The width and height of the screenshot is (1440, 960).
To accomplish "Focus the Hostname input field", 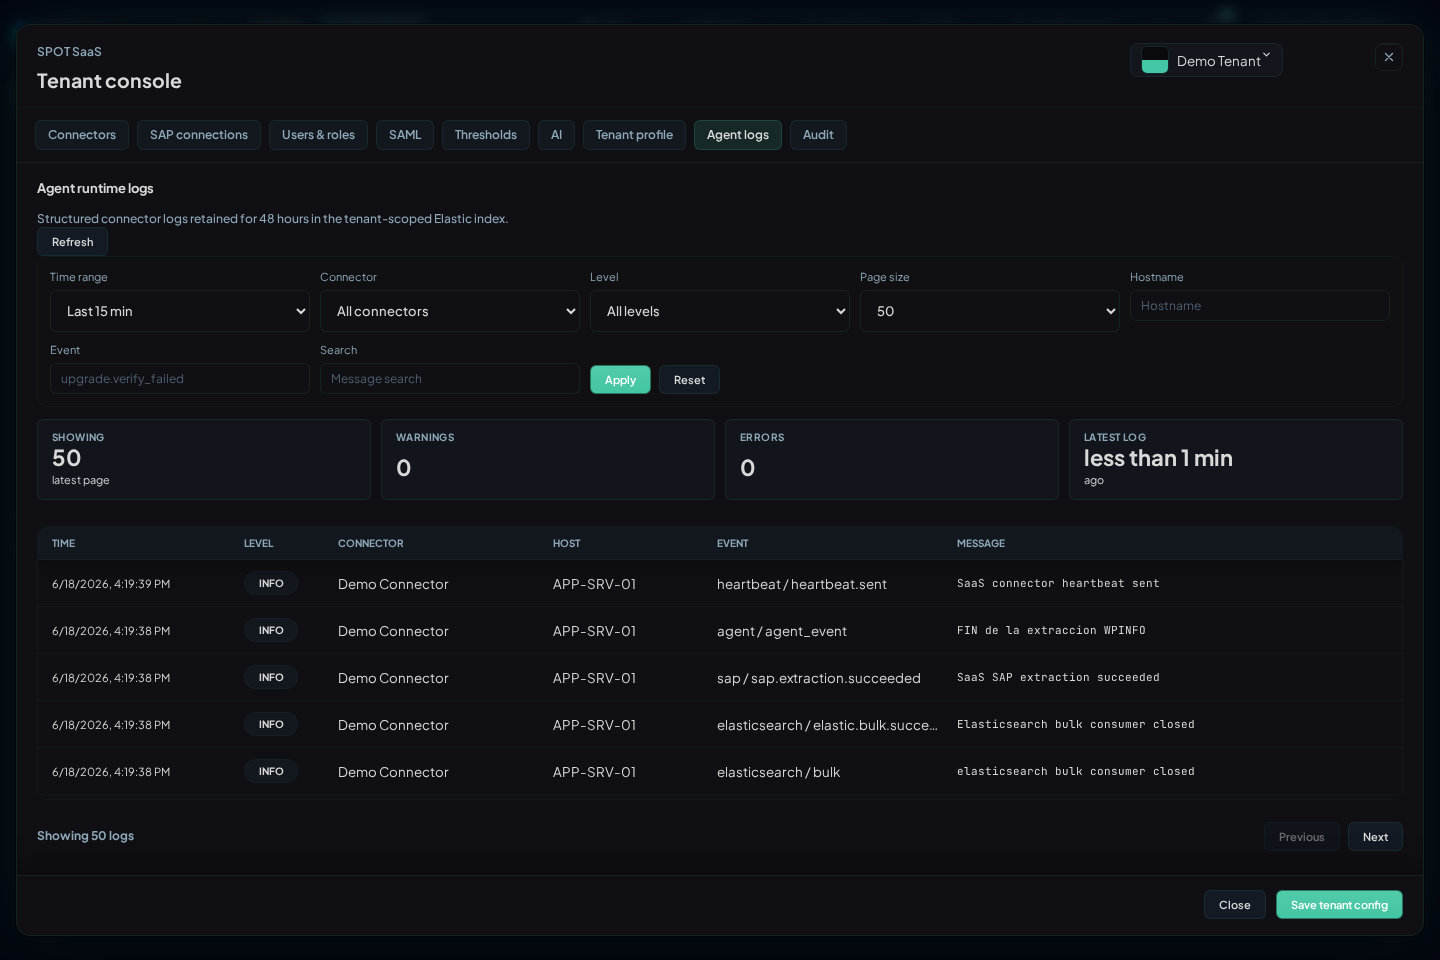I will (1260, 306).
